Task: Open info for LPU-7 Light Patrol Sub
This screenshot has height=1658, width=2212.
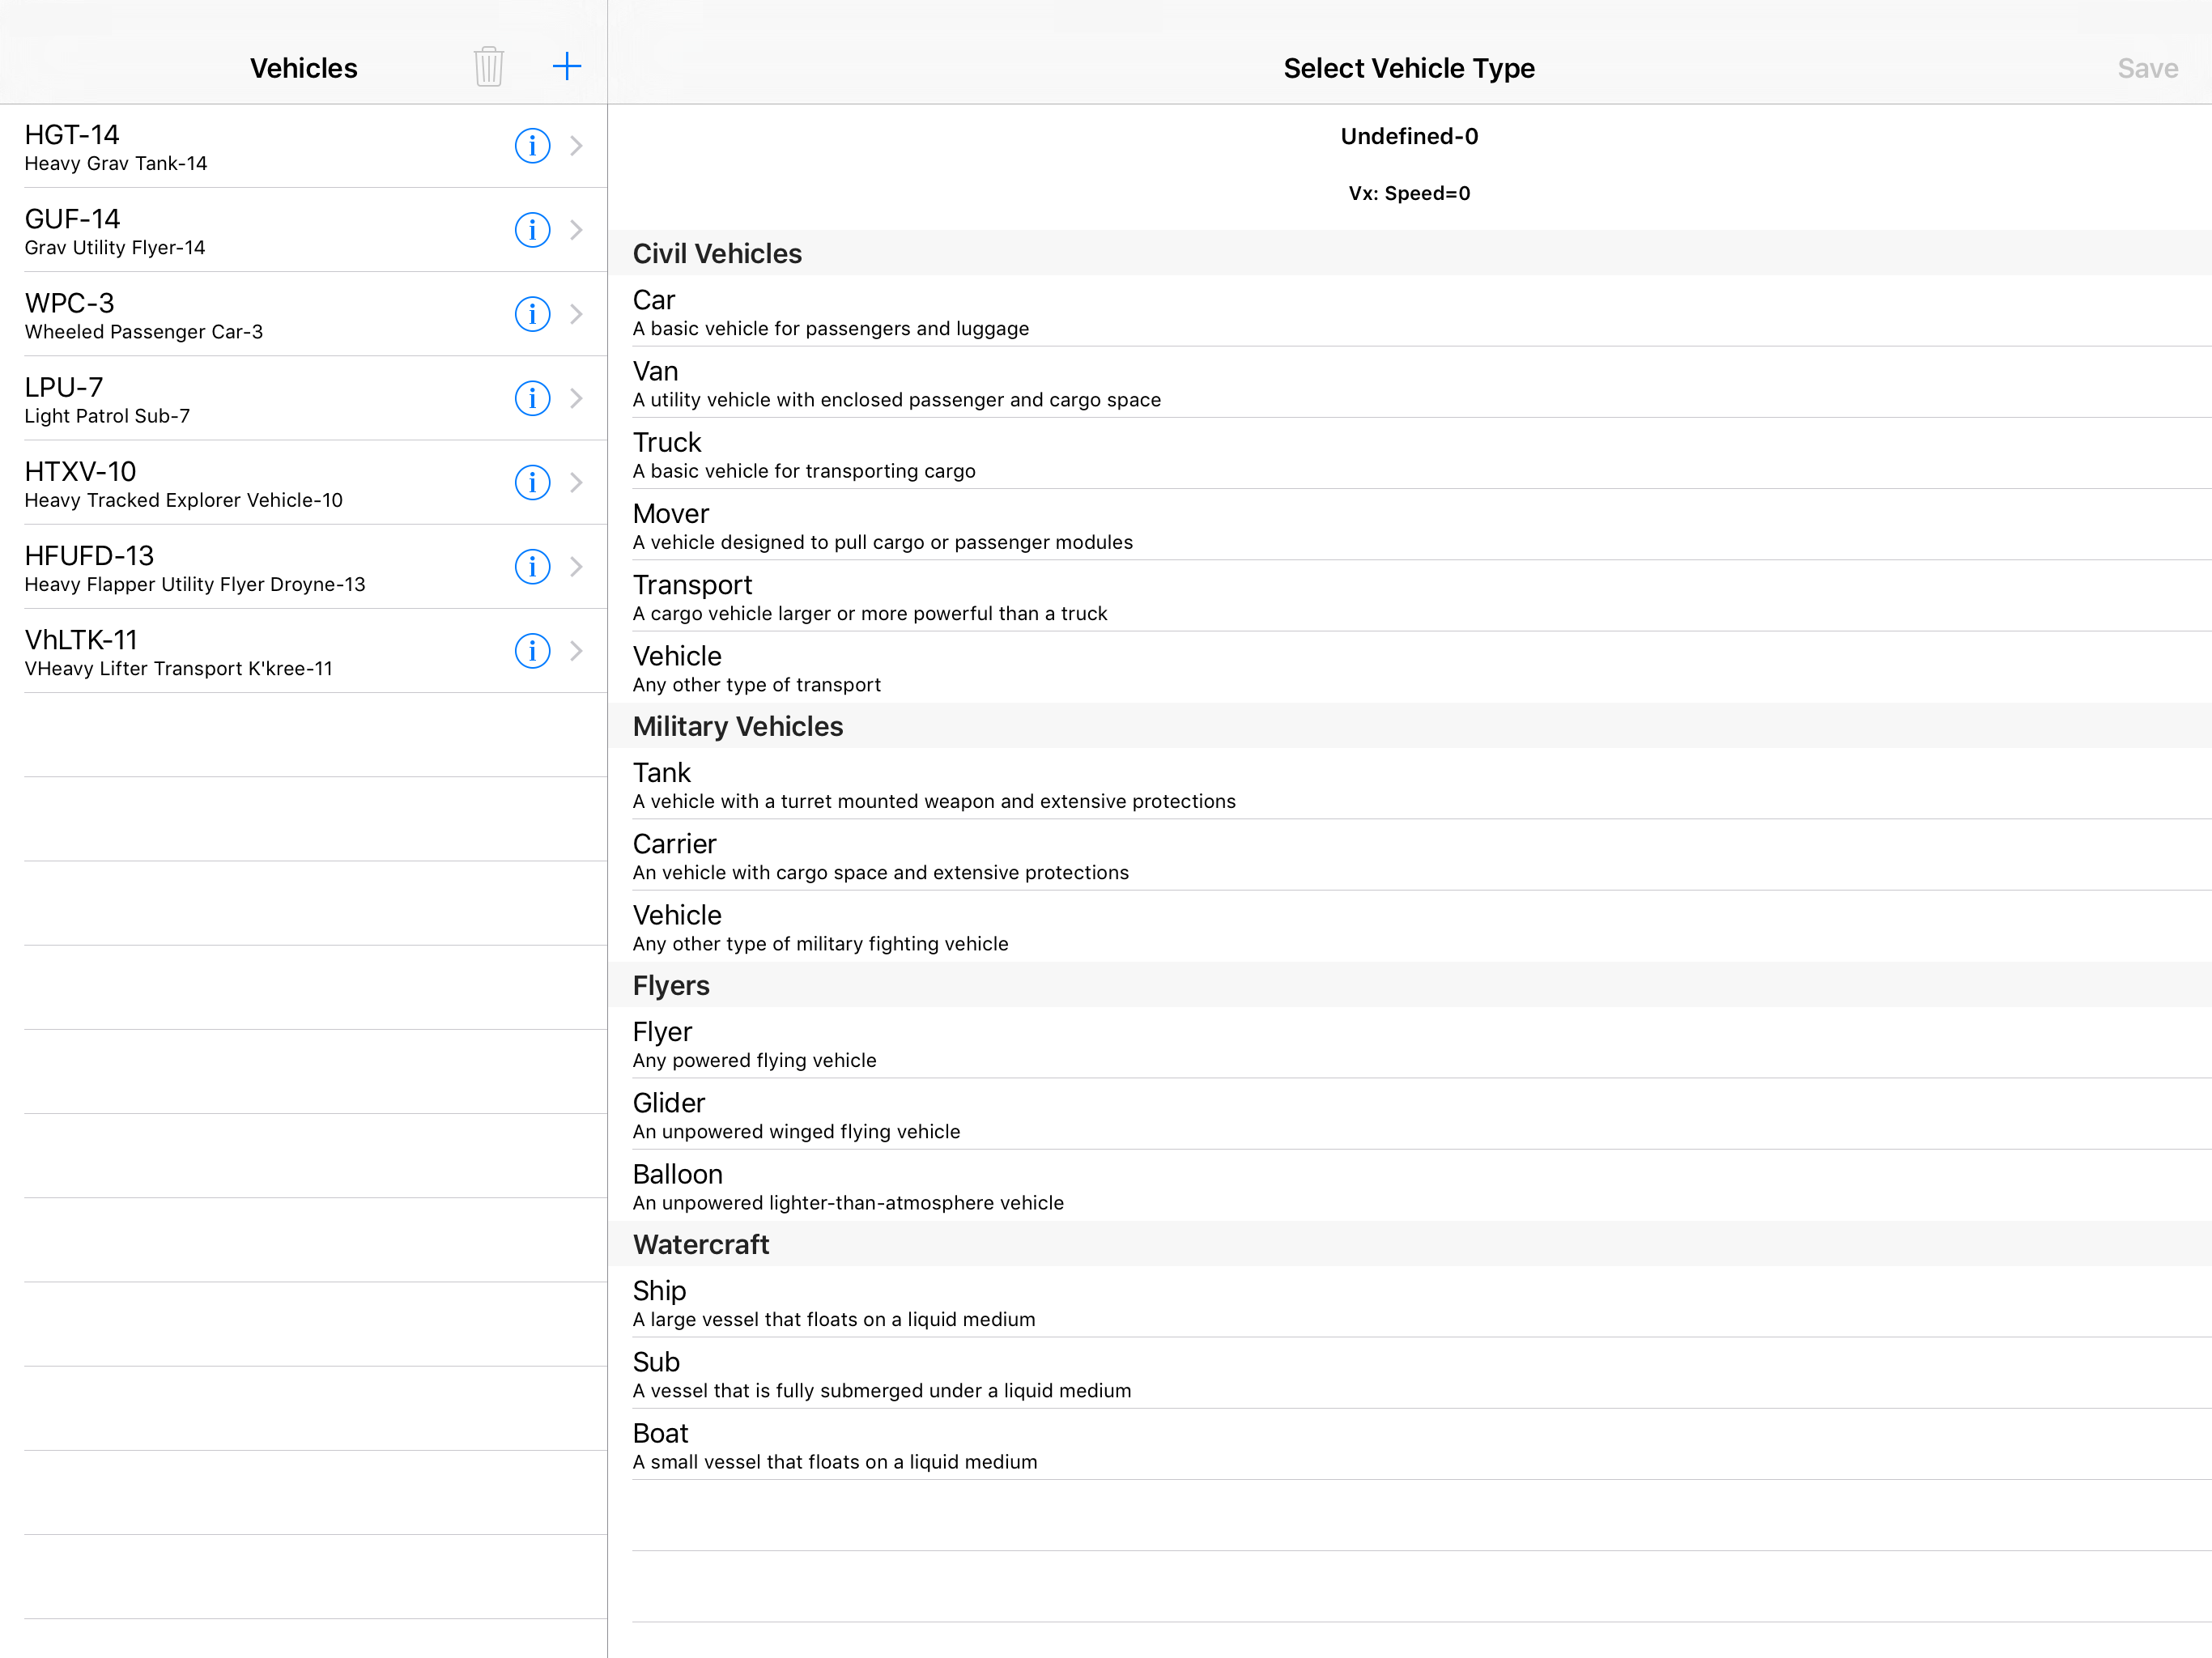Action: click(532, 398)
